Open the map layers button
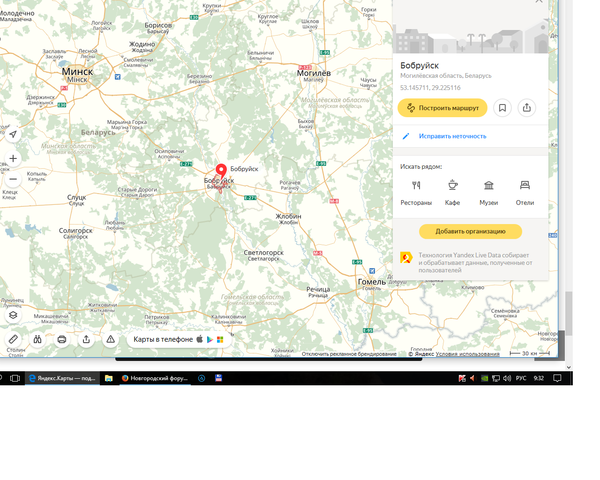This screenshot has height=480, width=600. [x=13, y=315]
